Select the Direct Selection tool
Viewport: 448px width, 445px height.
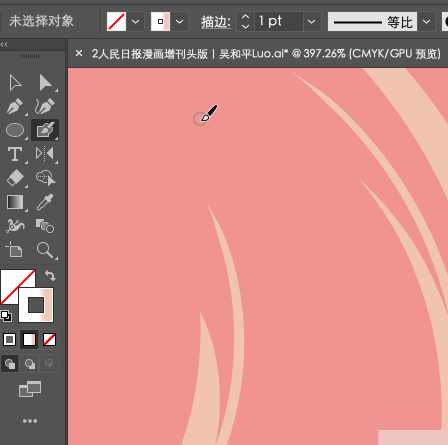click(45, 83)
